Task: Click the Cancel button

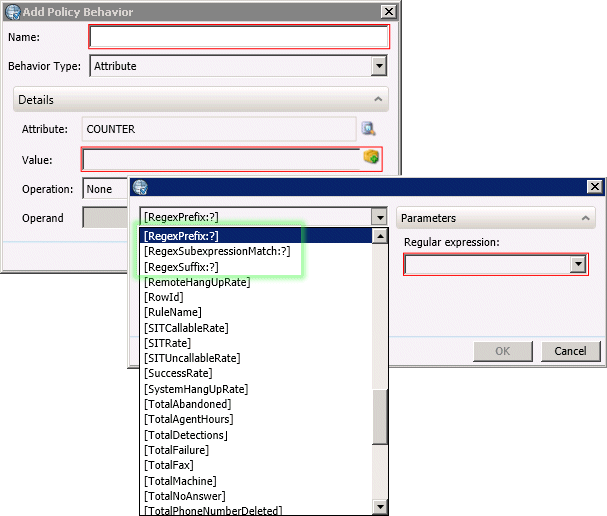Action: pos(570,351)
